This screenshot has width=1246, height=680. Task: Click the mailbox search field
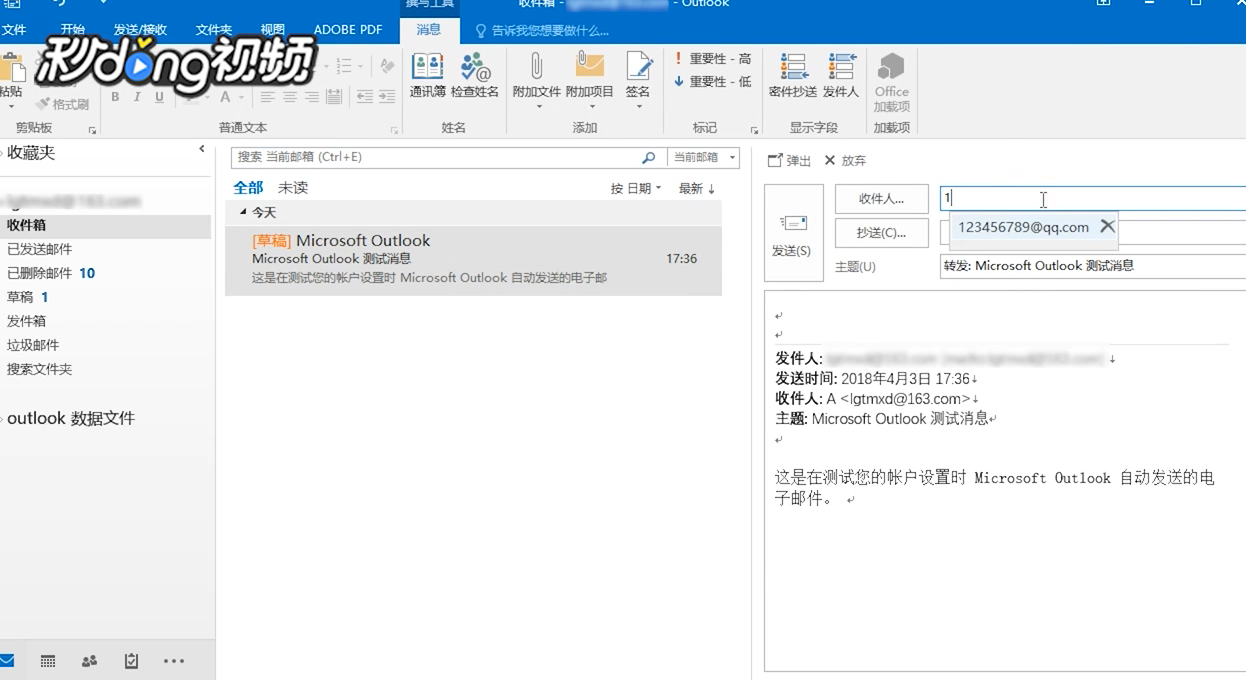click(436, 157)
